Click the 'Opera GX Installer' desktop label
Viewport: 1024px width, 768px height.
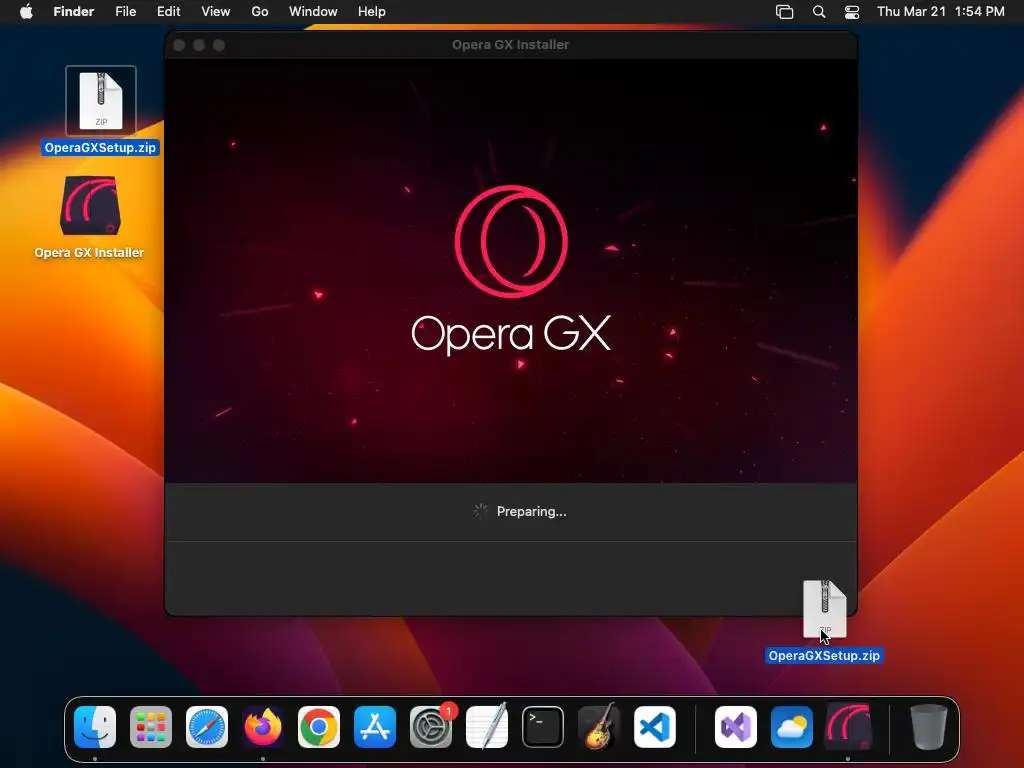[x=89, y=253]
